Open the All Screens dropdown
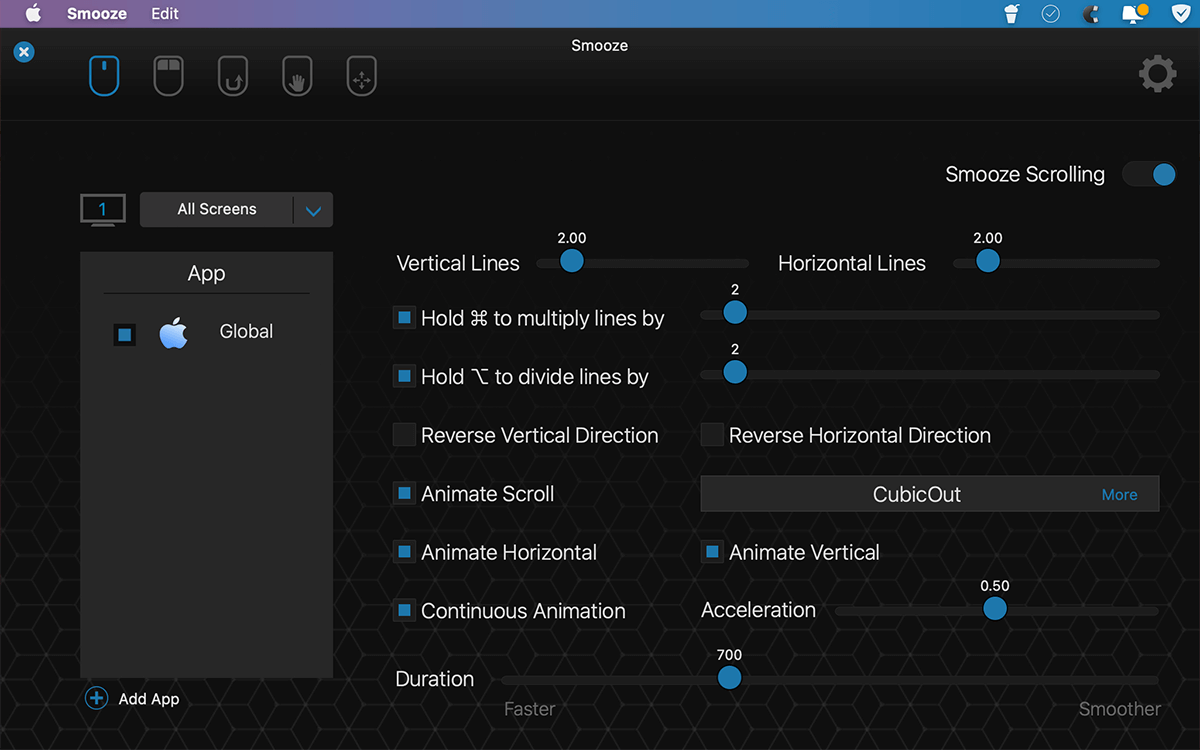 (236, 210)
